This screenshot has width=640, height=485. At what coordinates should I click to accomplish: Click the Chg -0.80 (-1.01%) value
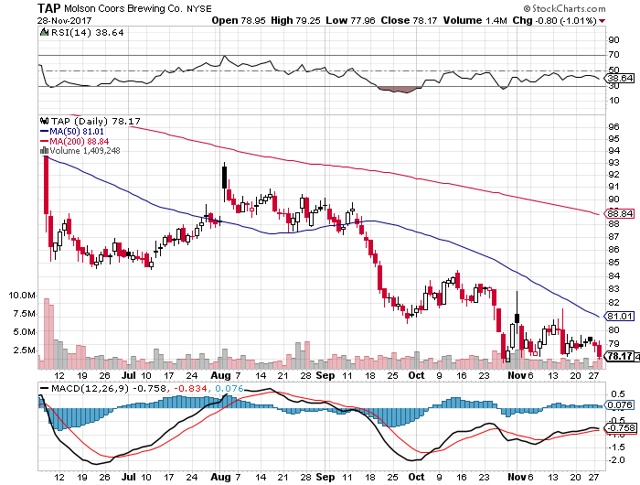pyautogui.click(x=554, y=20)
